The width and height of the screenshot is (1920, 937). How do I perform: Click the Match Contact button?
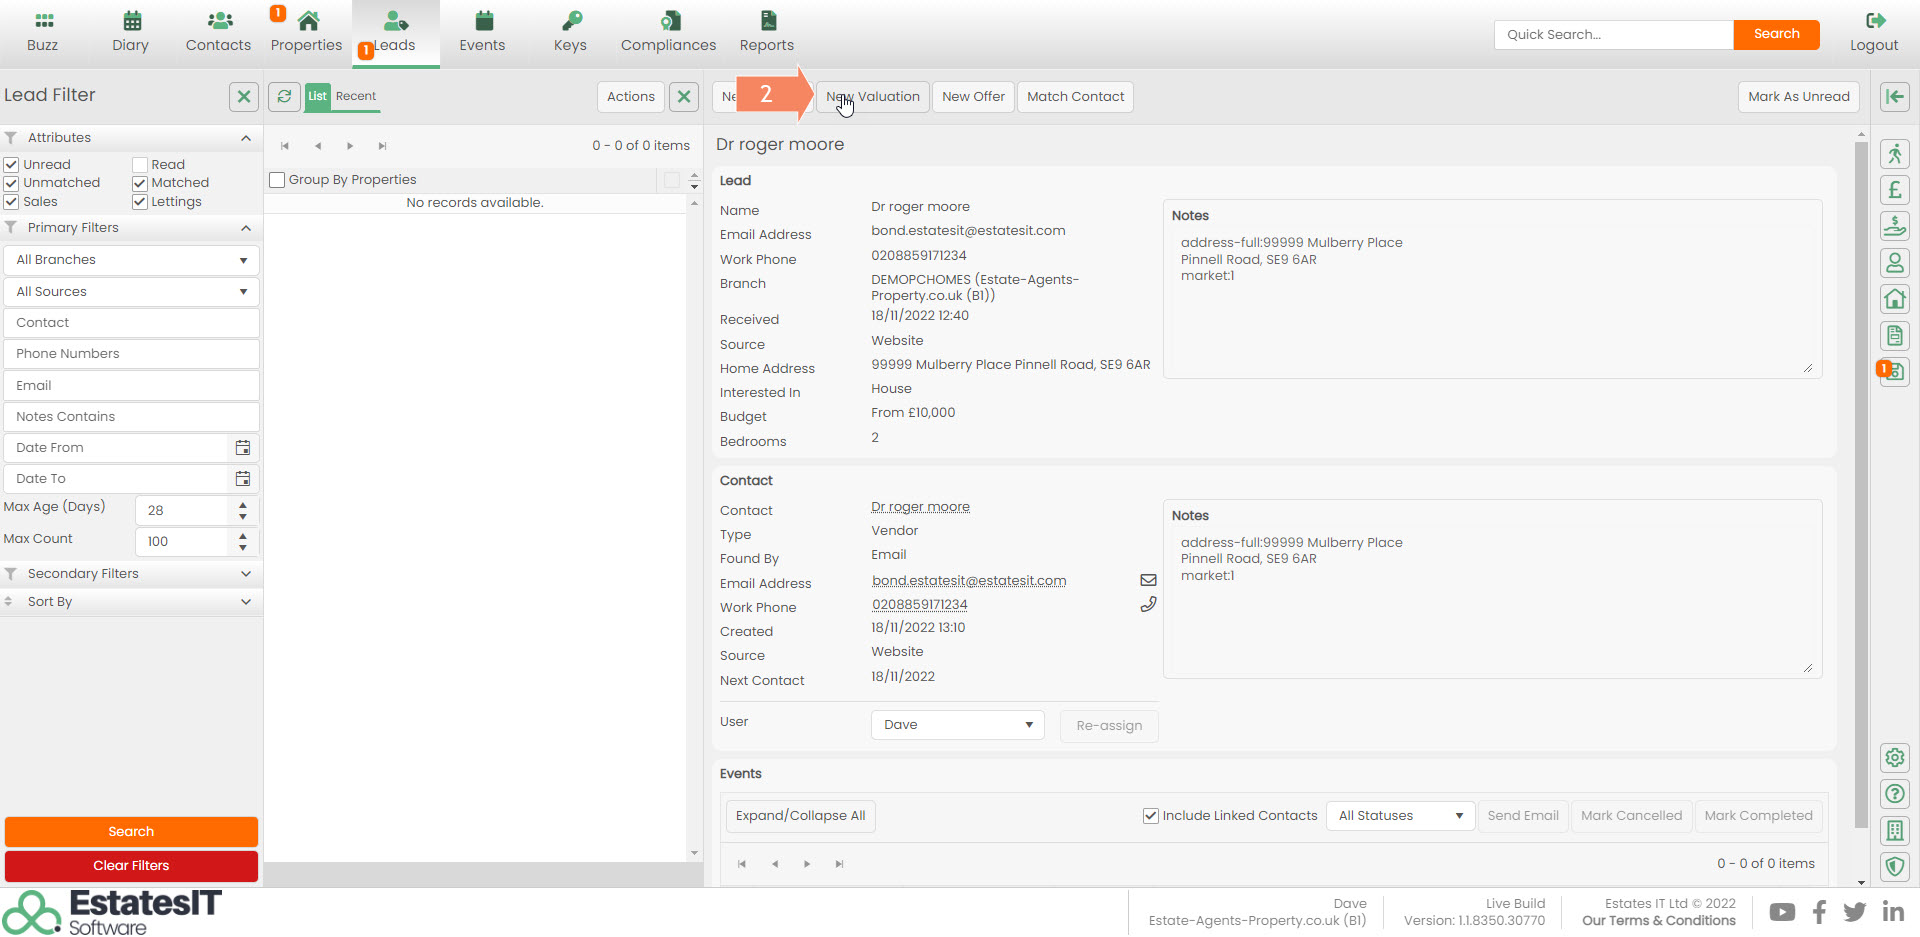(1075, 97)
